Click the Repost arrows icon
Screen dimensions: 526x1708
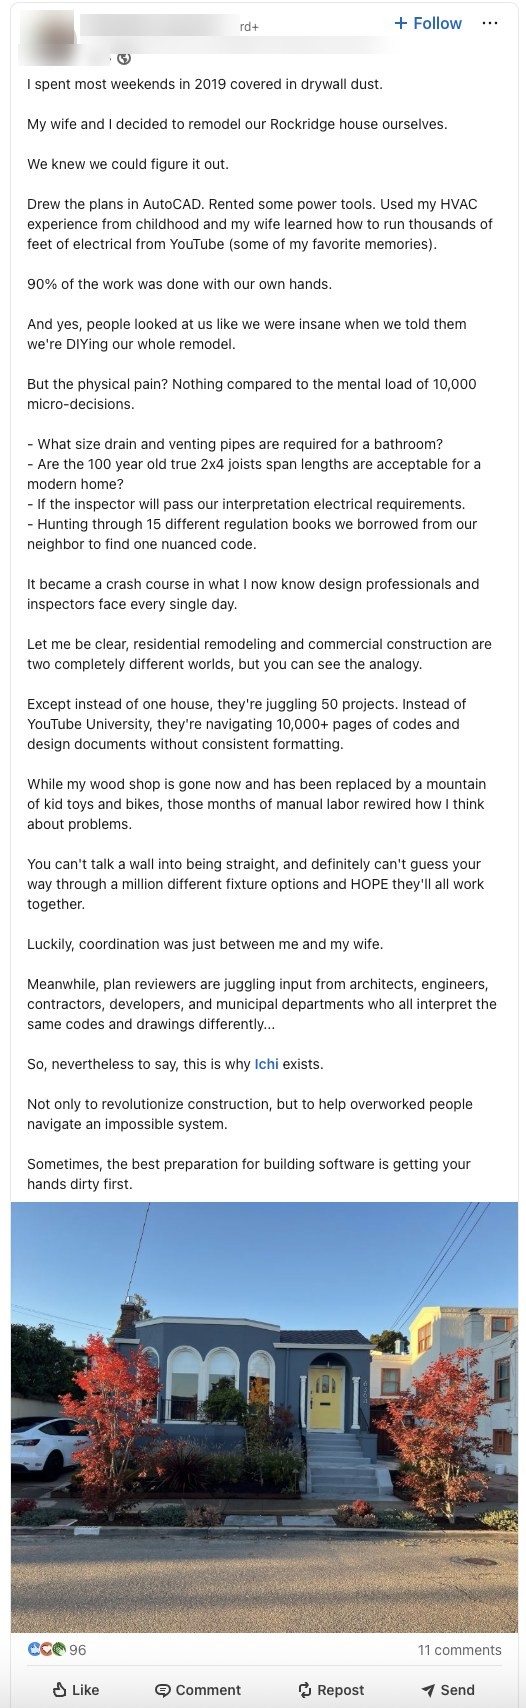pyautogui.click(x=305, y=1690)
